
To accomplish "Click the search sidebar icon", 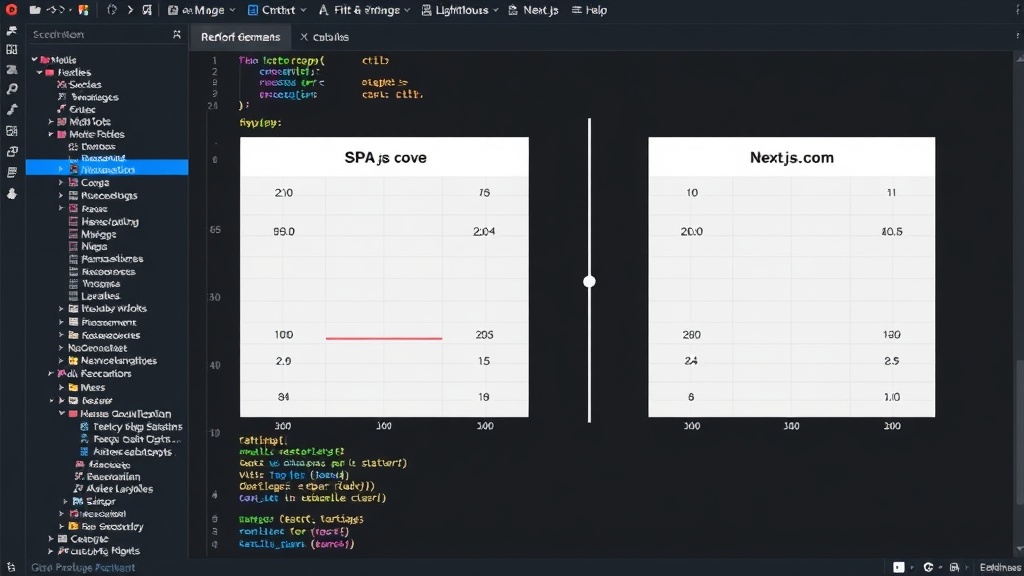I will click(12, 89).
